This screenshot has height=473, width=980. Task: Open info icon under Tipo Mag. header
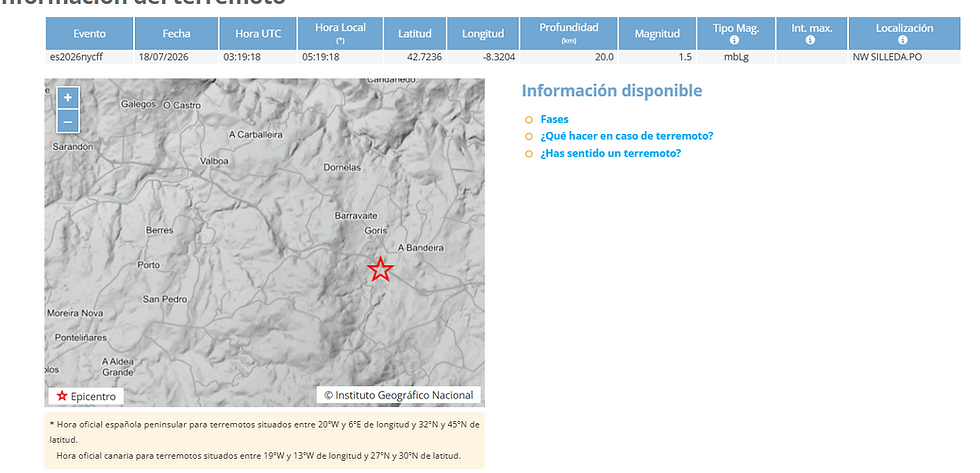point(734,40)
